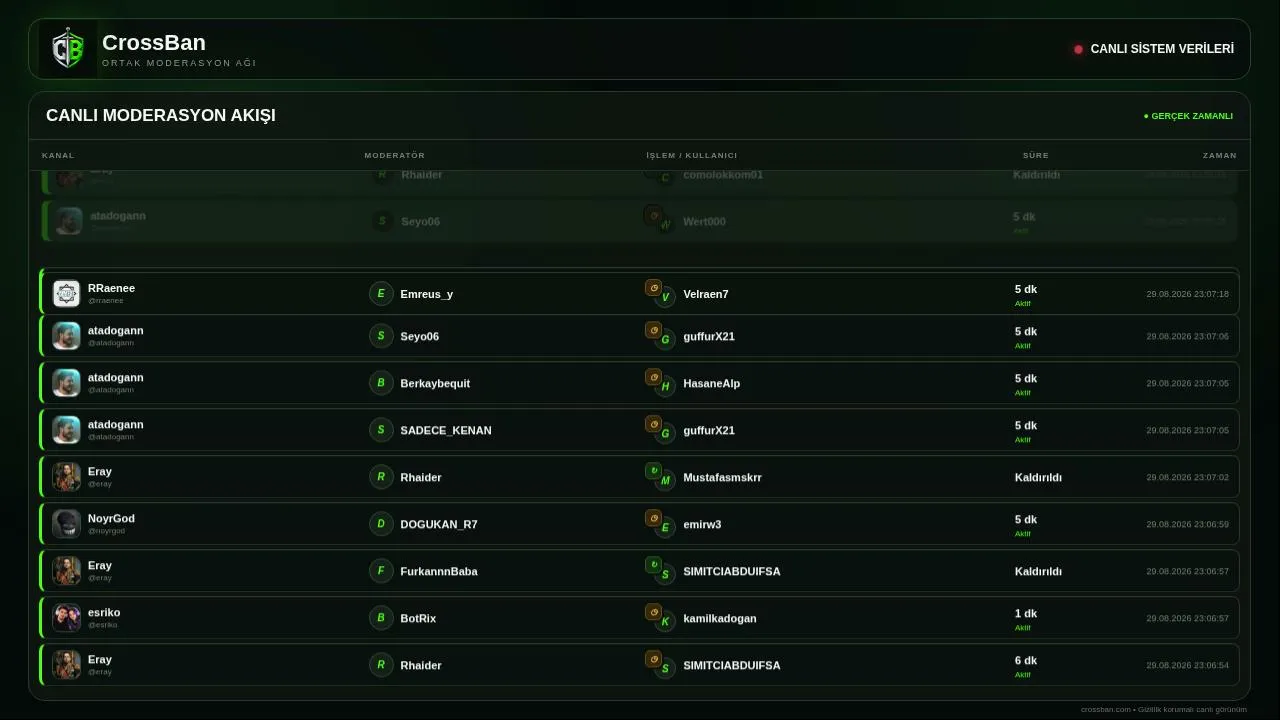
Task: Click the red live indicator dot
Action: (1078, 49)
